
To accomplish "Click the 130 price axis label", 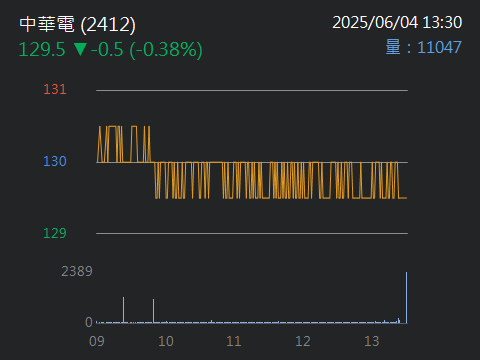I will [55, 161].
